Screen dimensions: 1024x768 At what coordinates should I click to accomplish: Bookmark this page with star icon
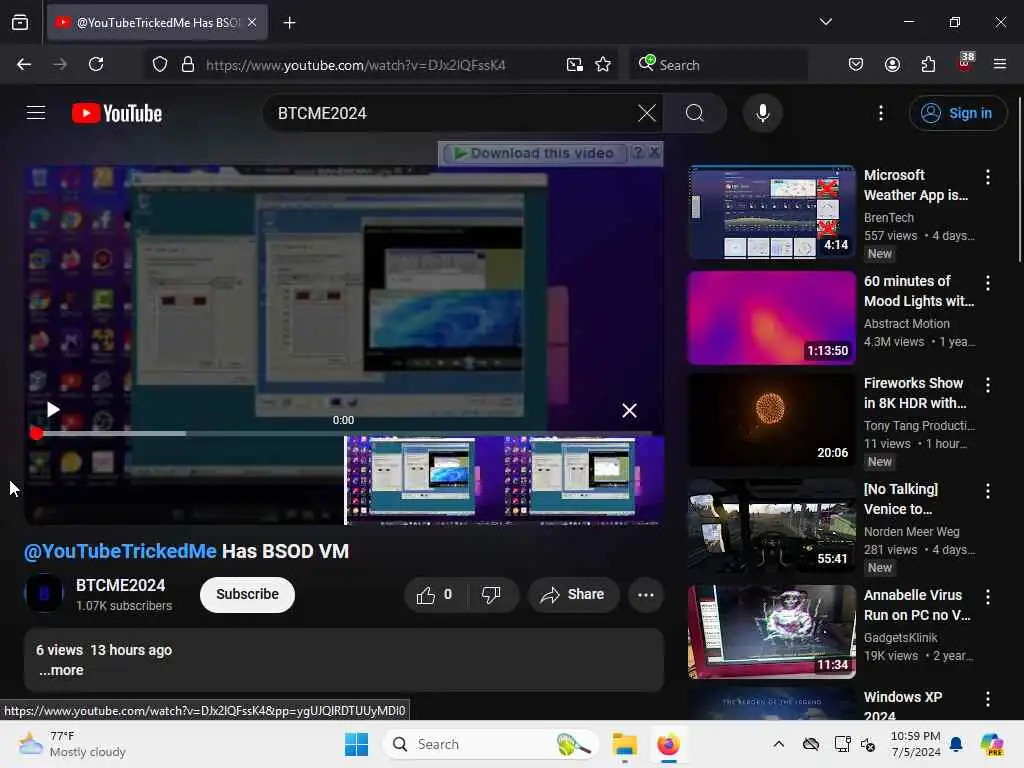pos(603,65)
